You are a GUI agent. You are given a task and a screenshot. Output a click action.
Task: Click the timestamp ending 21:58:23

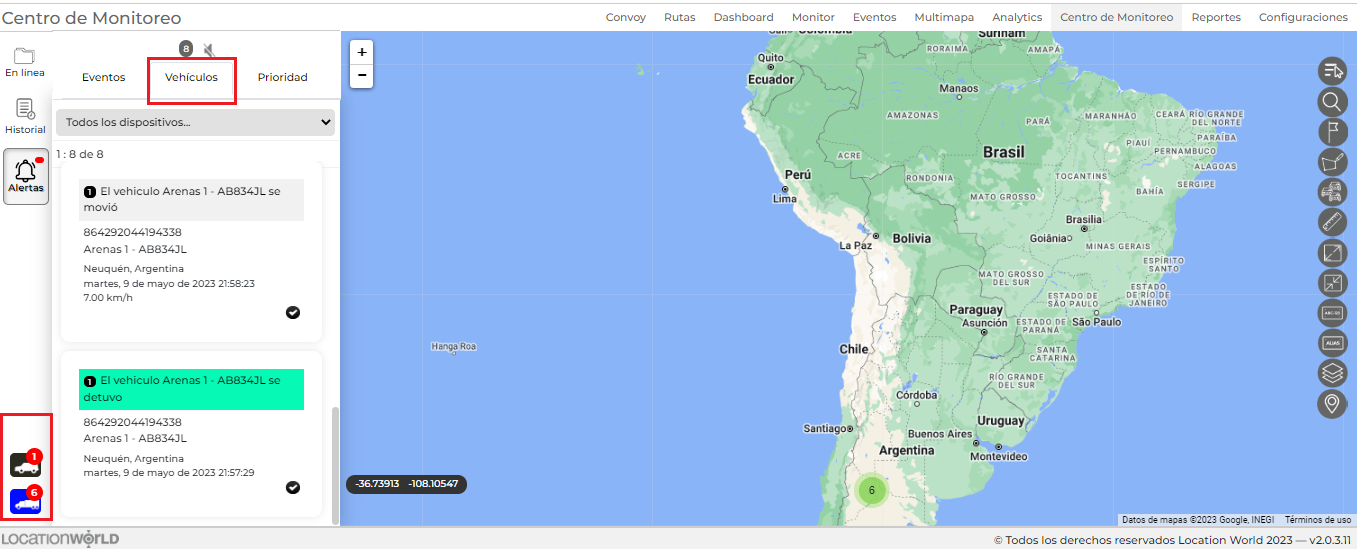169,284
